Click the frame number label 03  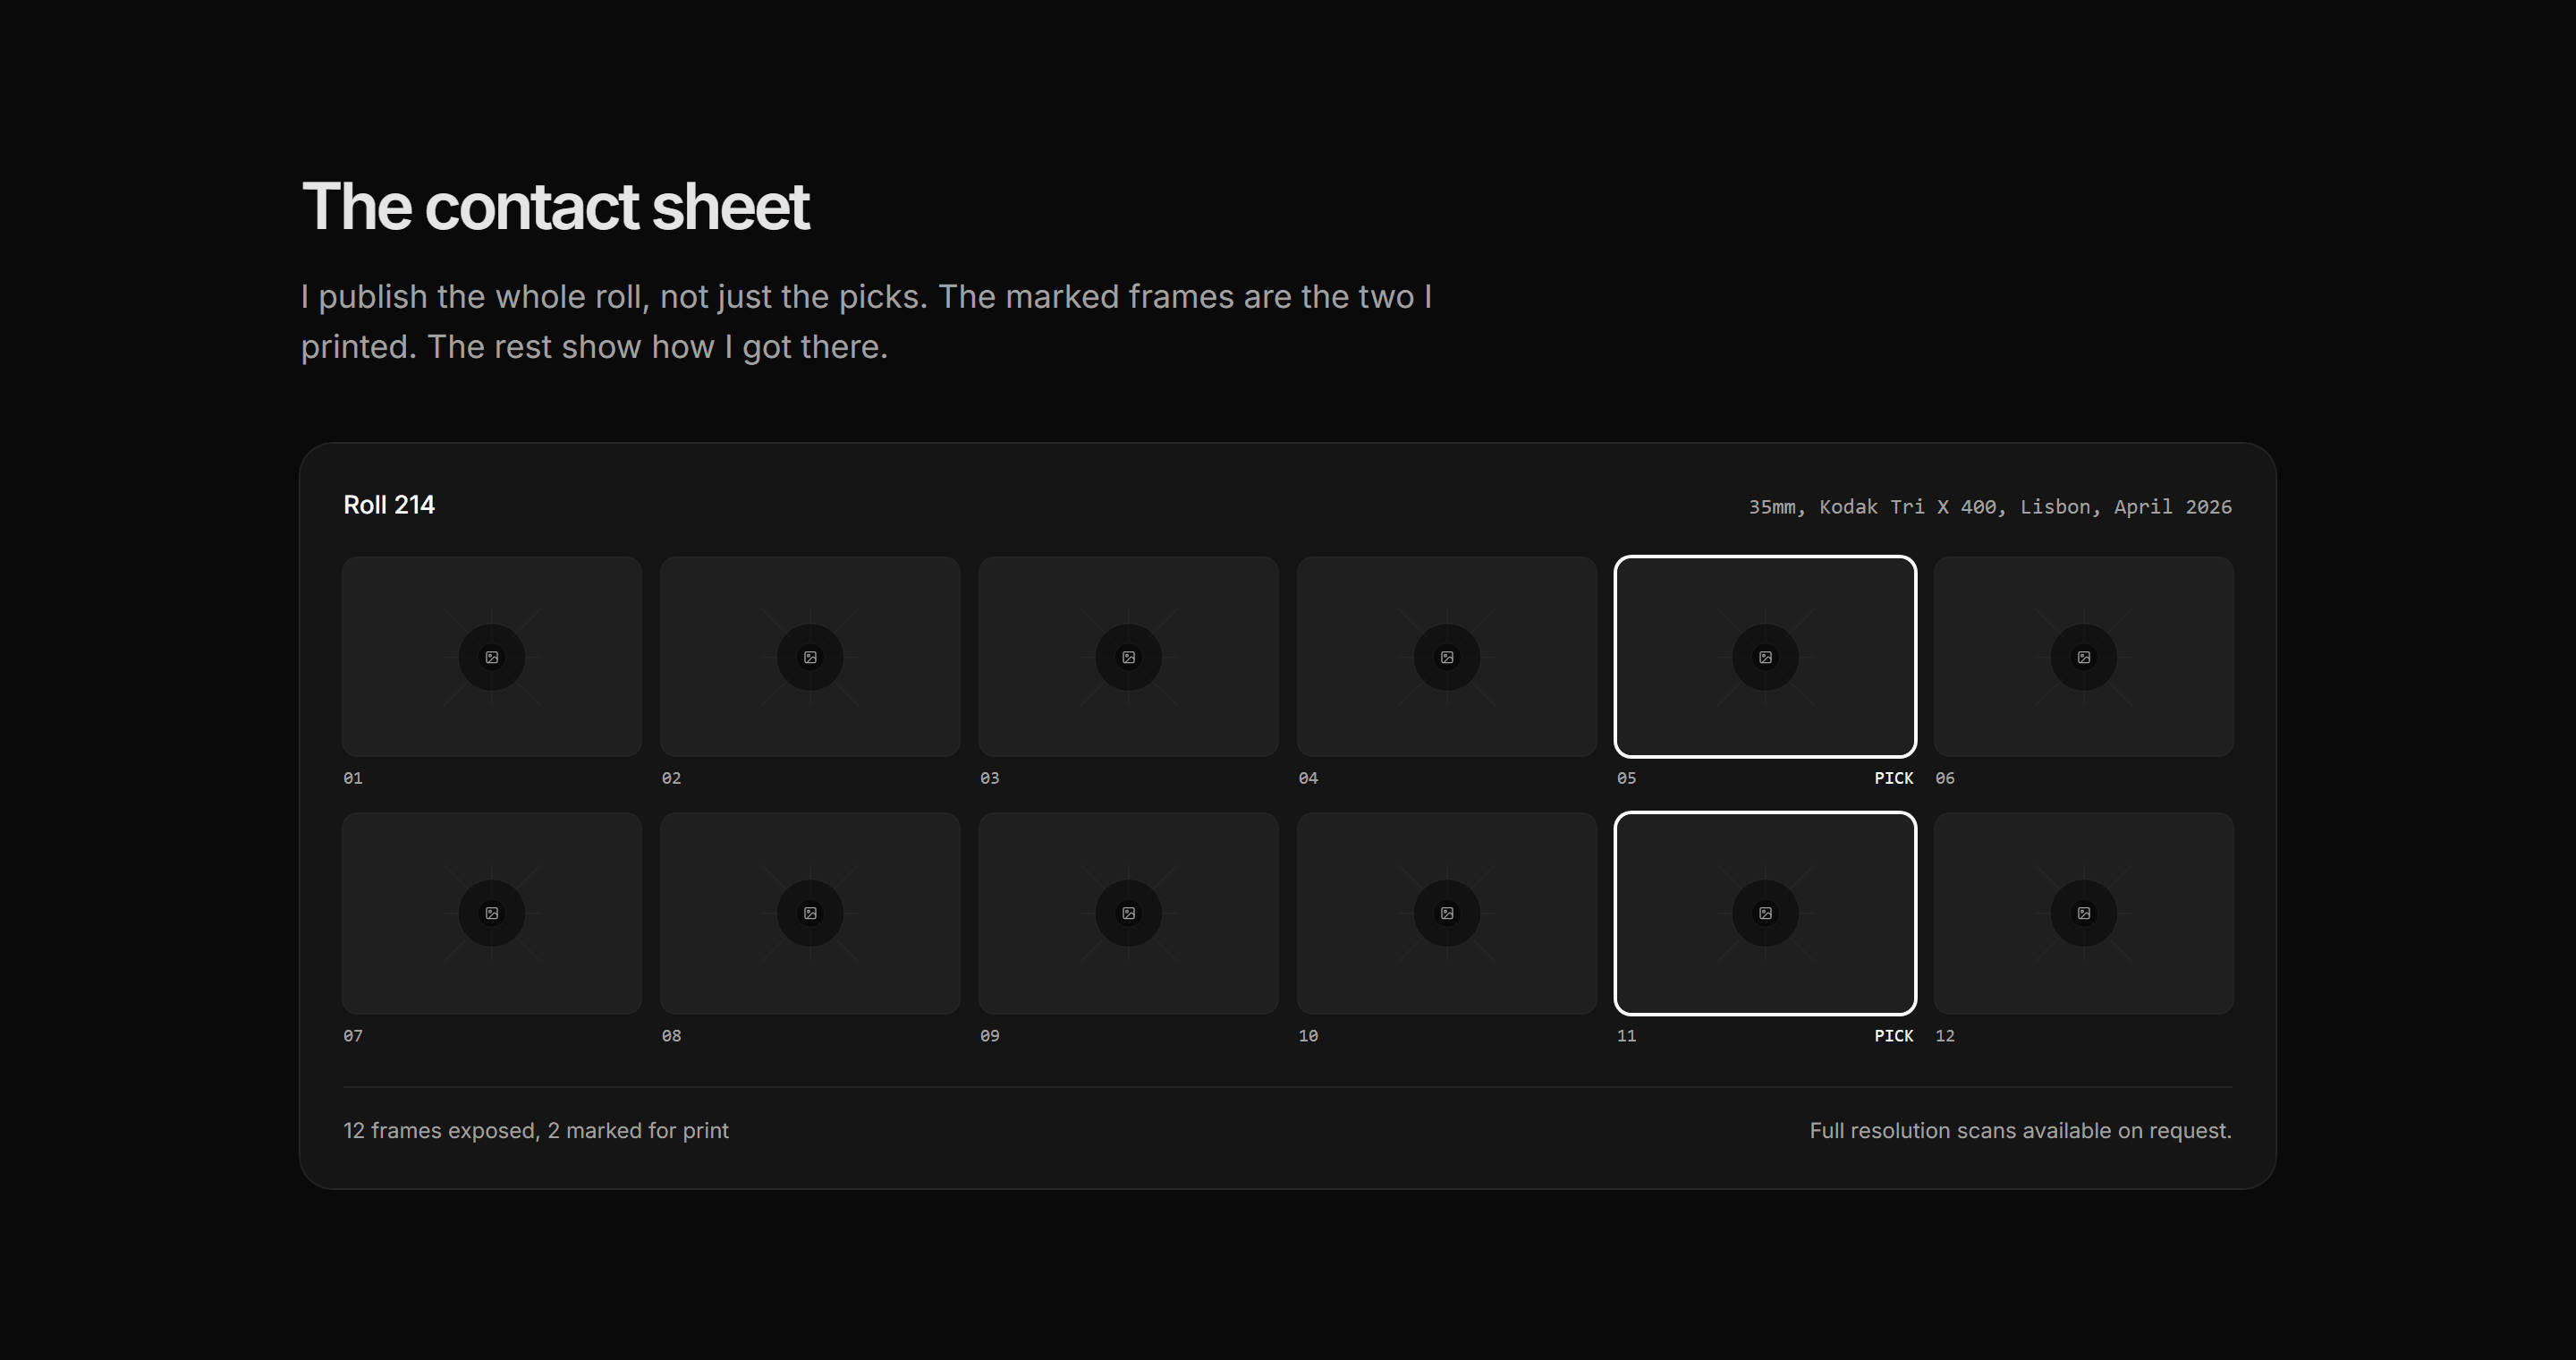coord(989,778)
